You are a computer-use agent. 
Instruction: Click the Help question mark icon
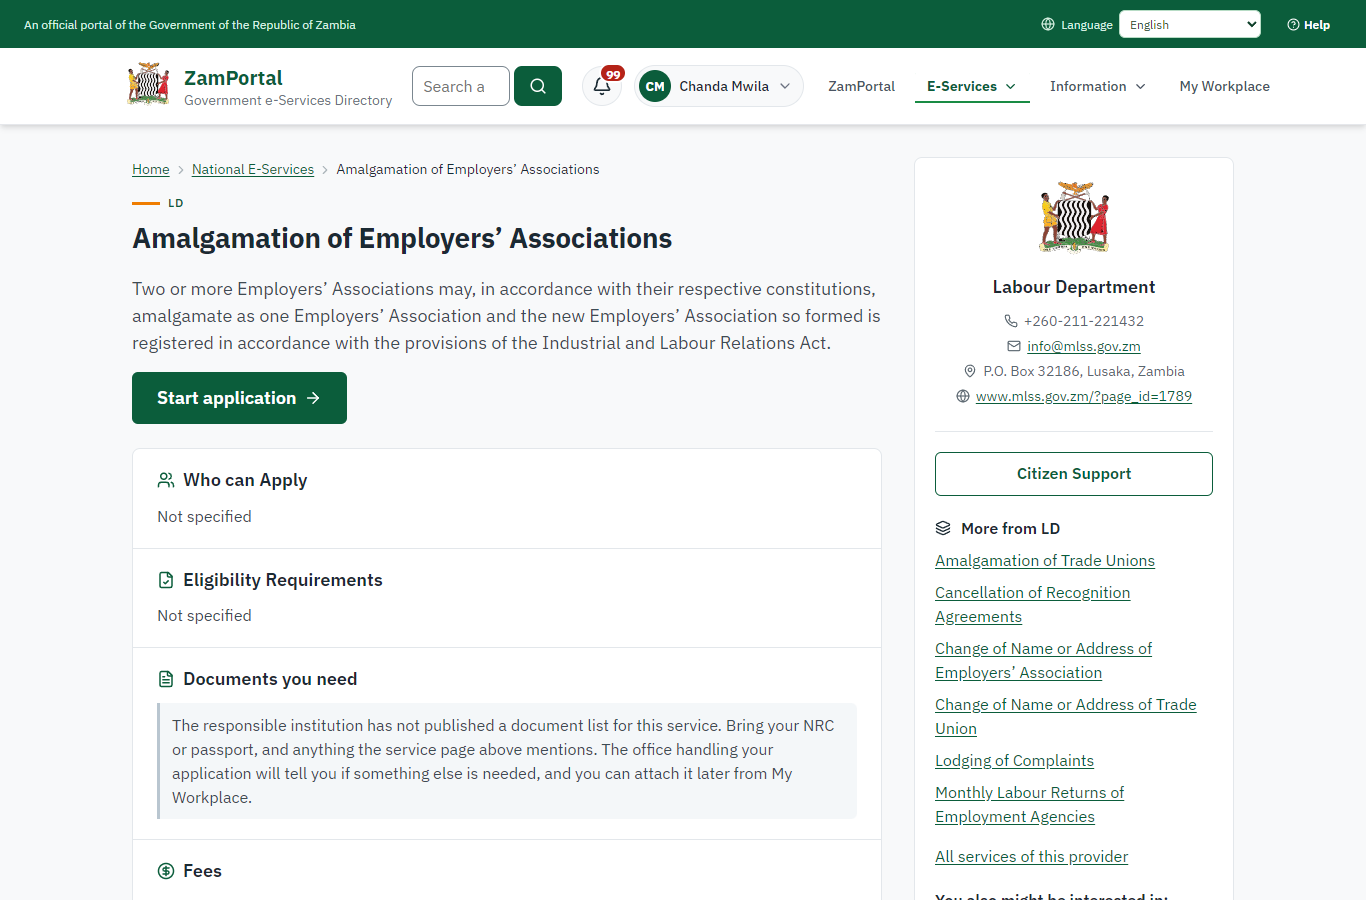(1293, 25)
